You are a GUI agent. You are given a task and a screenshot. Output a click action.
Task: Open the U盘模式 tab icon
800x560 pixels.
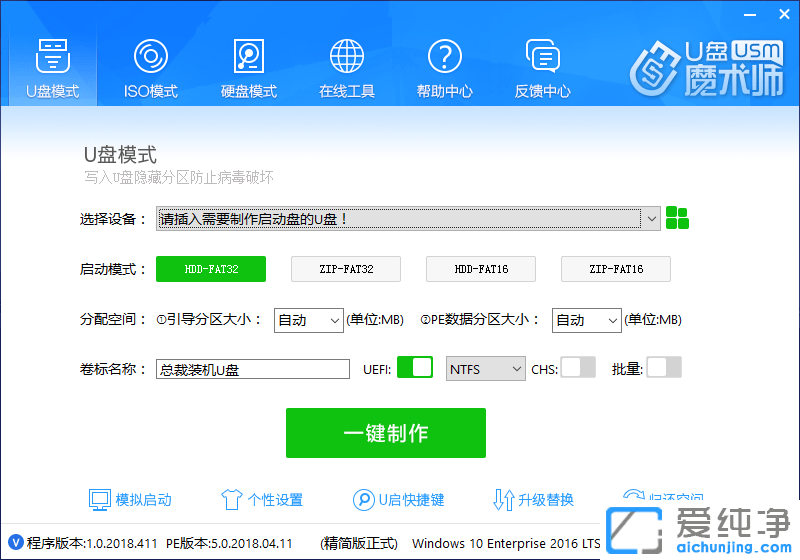52,56
